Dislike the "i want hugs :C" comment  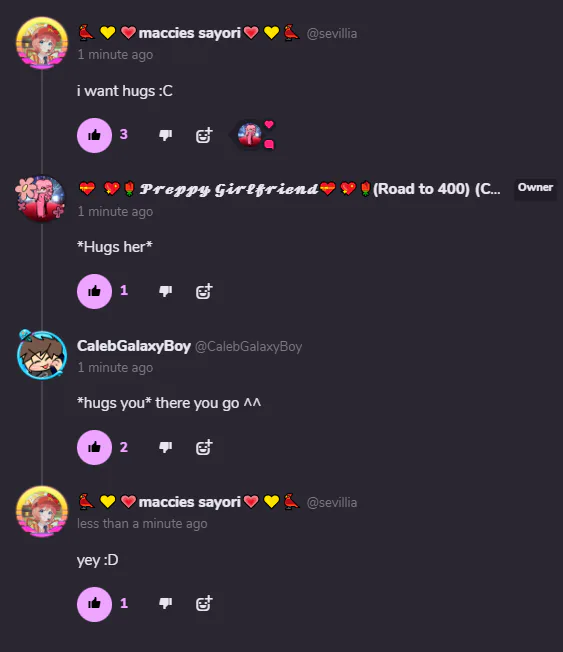tap(165, 135)
